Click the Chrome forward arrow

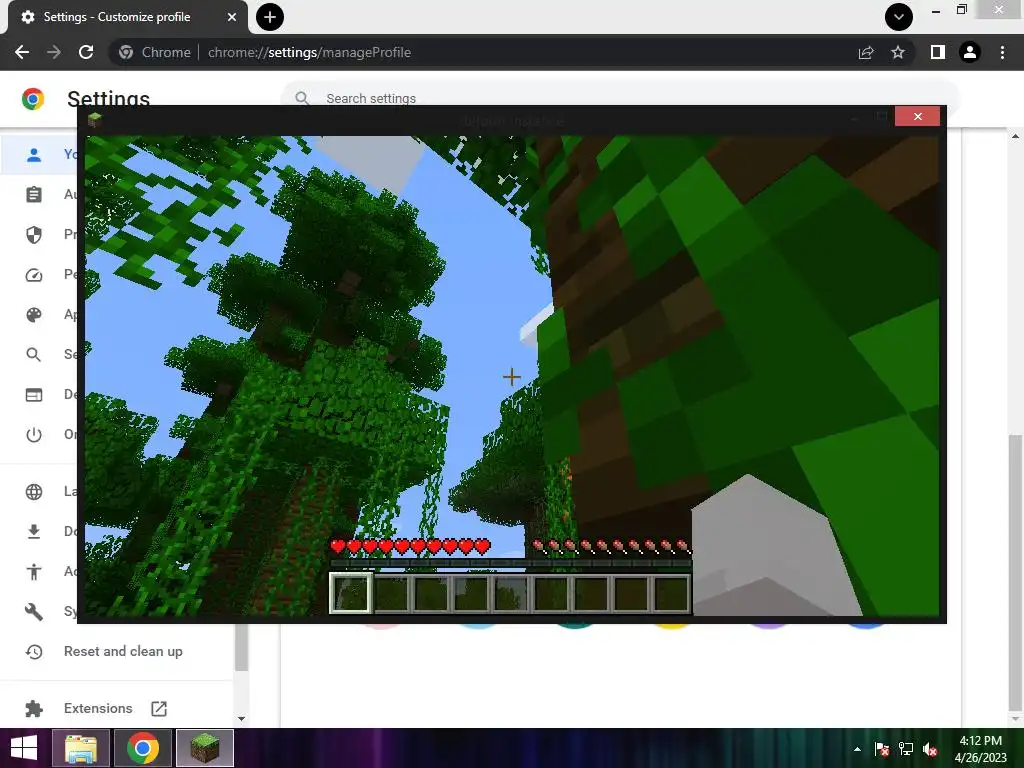[54, 52]
